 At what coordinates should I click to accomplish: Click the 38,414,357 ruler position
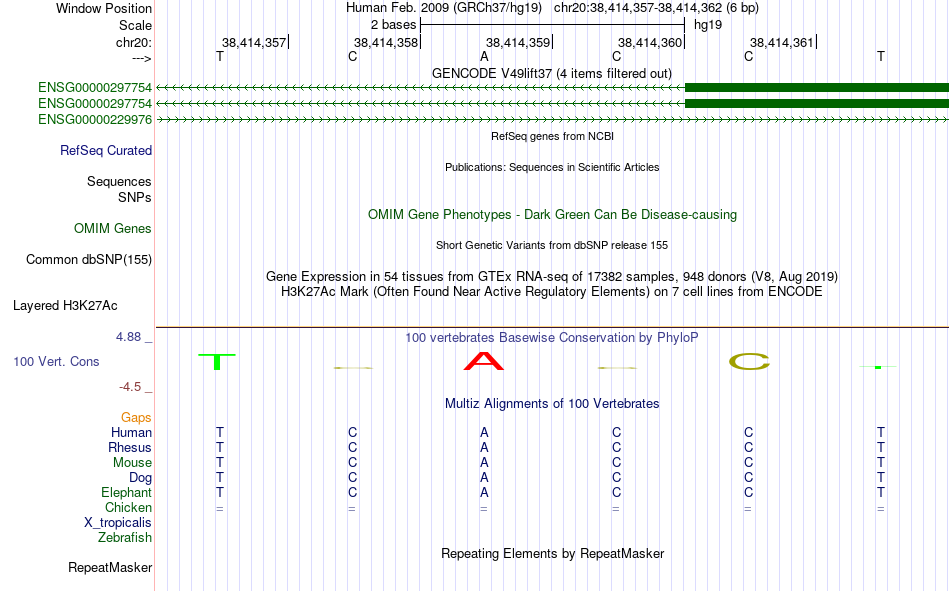[x=254, y=42]
